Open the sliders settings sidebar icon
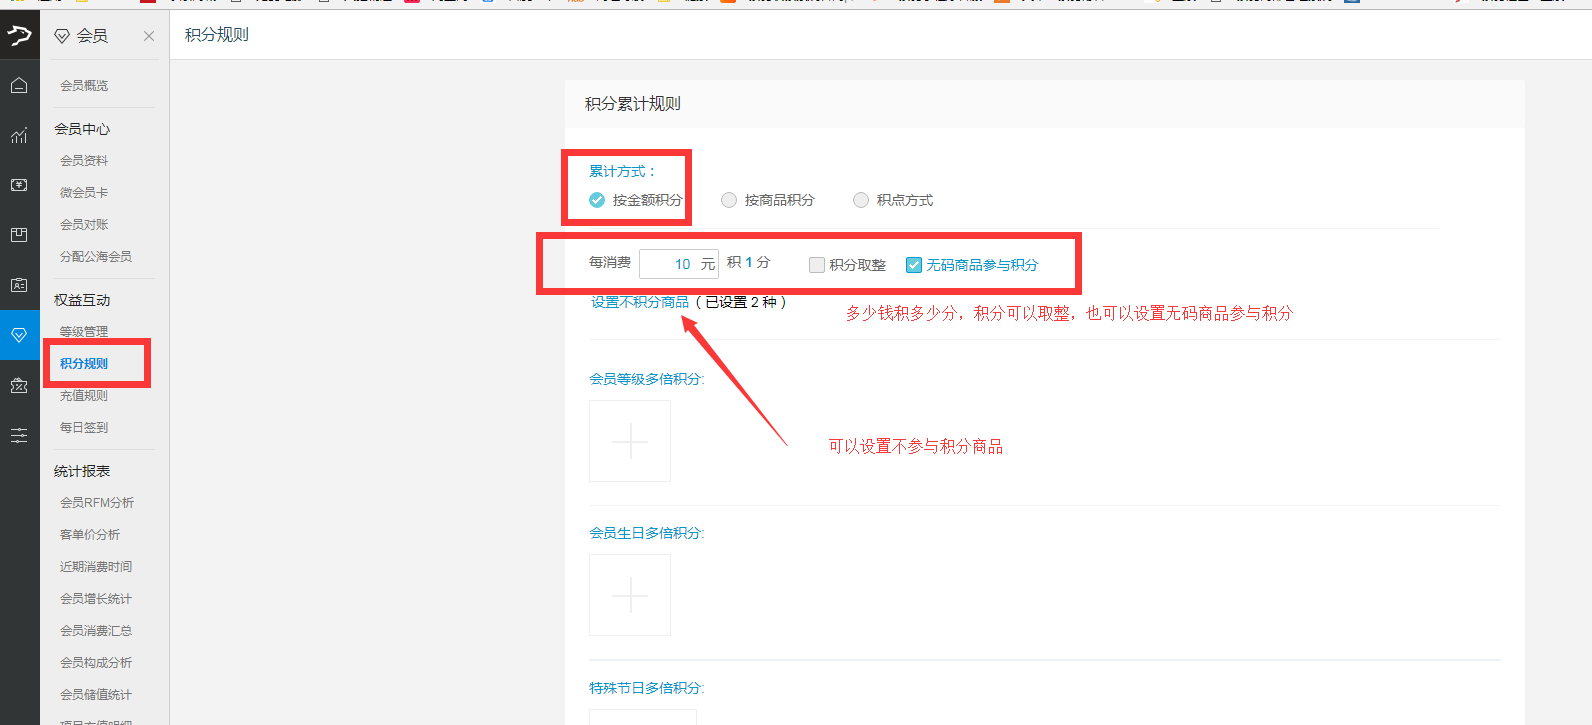Image resolution: width=1592 pixels, height=725 pixels. click(19, 435)
